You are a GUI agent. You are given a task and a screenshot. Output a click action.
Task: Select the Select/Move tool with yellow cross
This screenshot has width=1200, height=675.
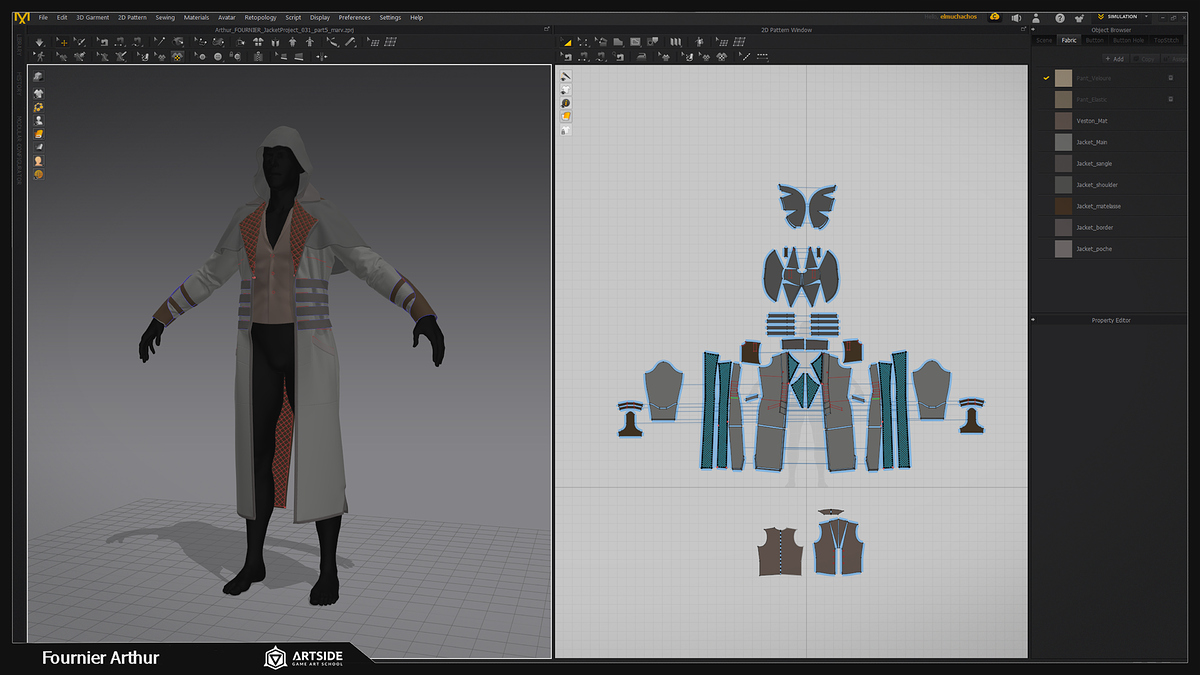63,42
